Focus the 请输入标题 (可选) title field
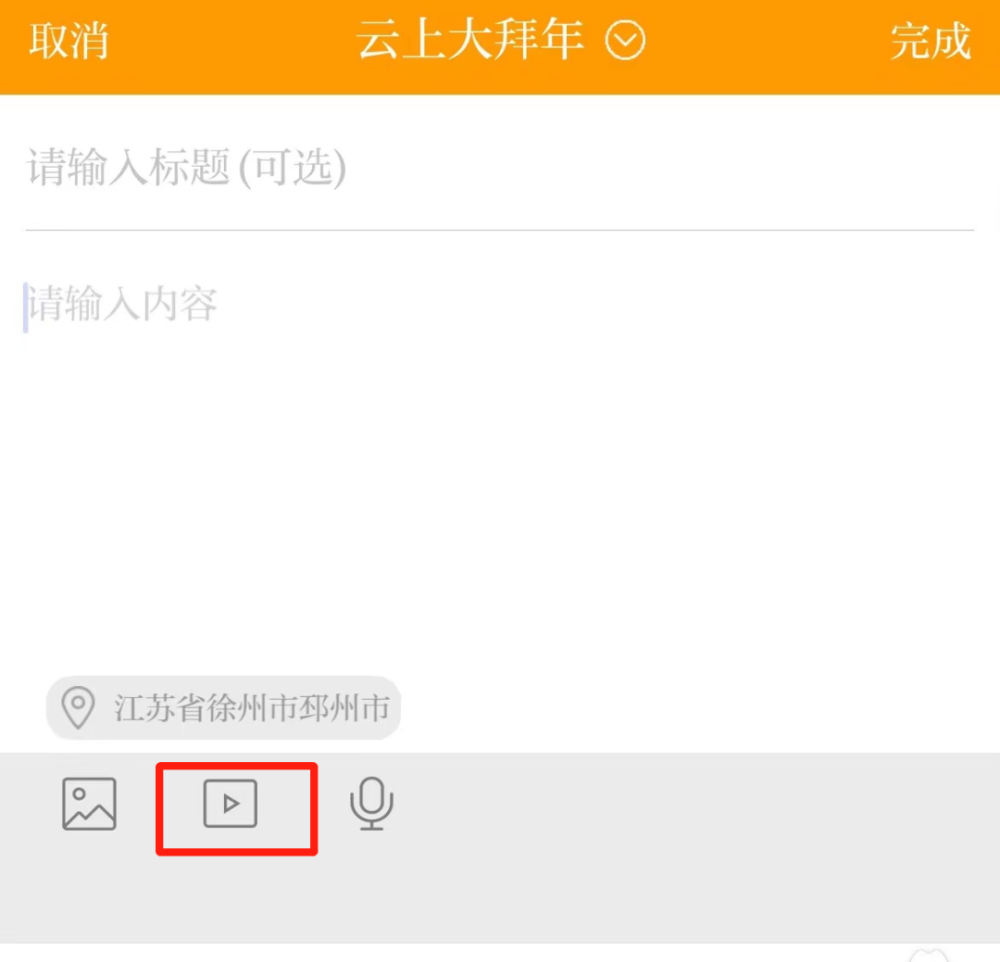 point(500,168)
